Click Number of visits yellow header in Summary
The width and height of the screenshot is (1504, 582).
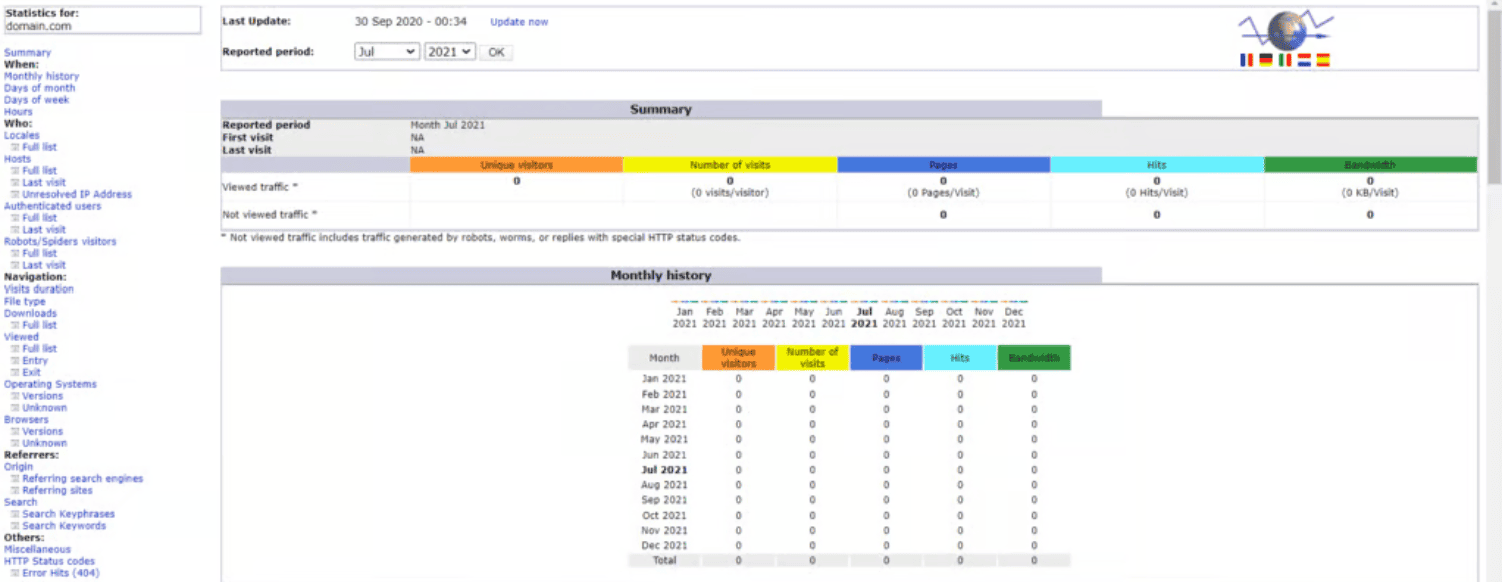point(730,165)
